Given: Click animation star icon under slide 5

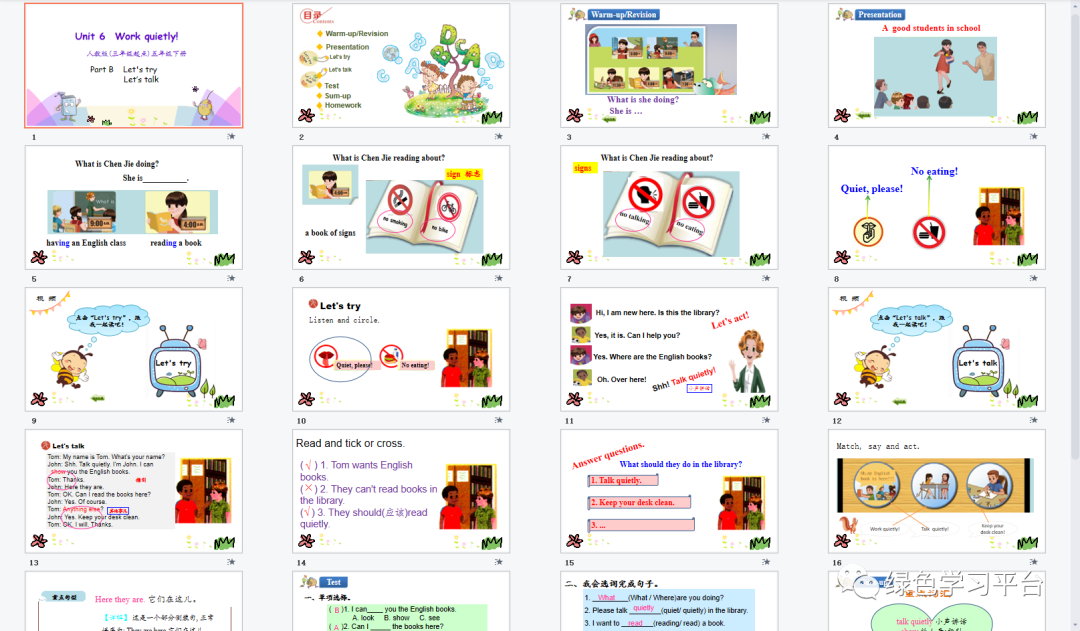Looking at the screenshot, I should (231, 278).
